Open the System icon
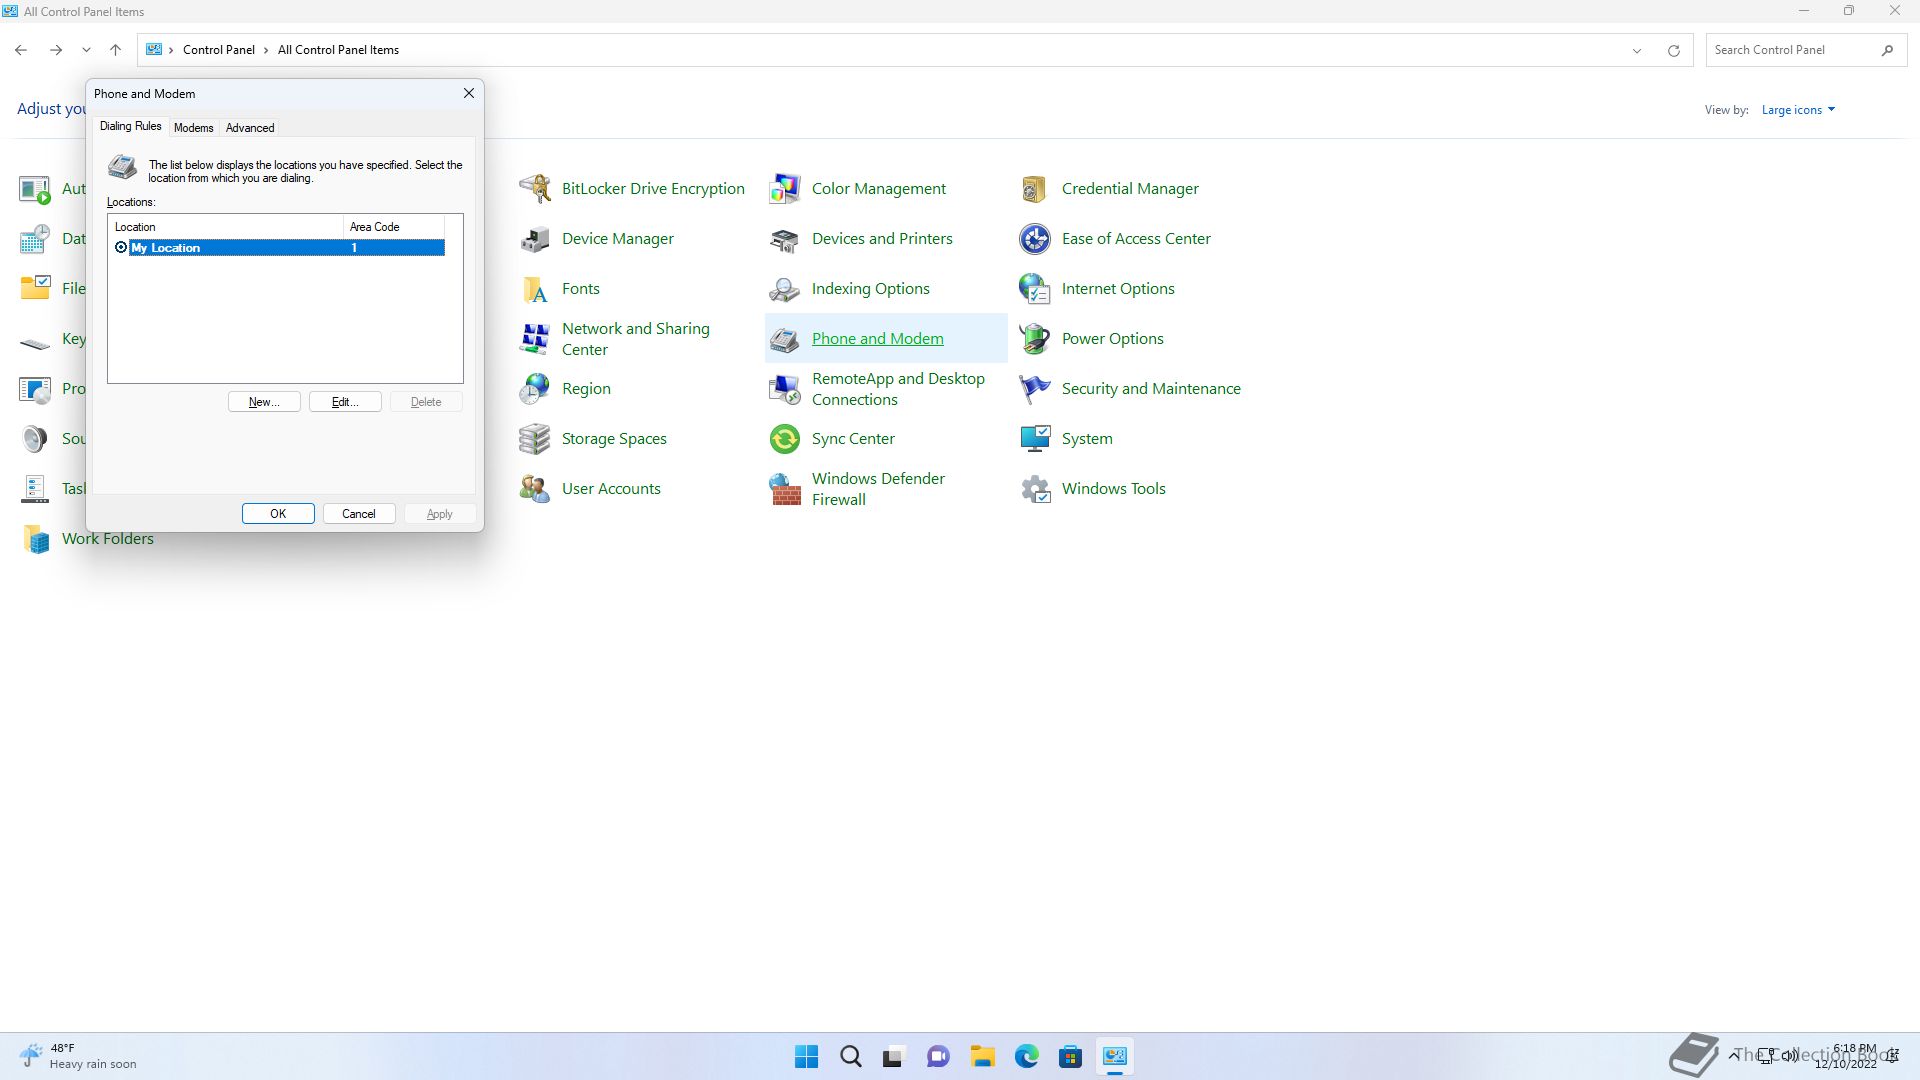Image resolution: width=1920 pixels, height=1080 pixels. 1035,438
